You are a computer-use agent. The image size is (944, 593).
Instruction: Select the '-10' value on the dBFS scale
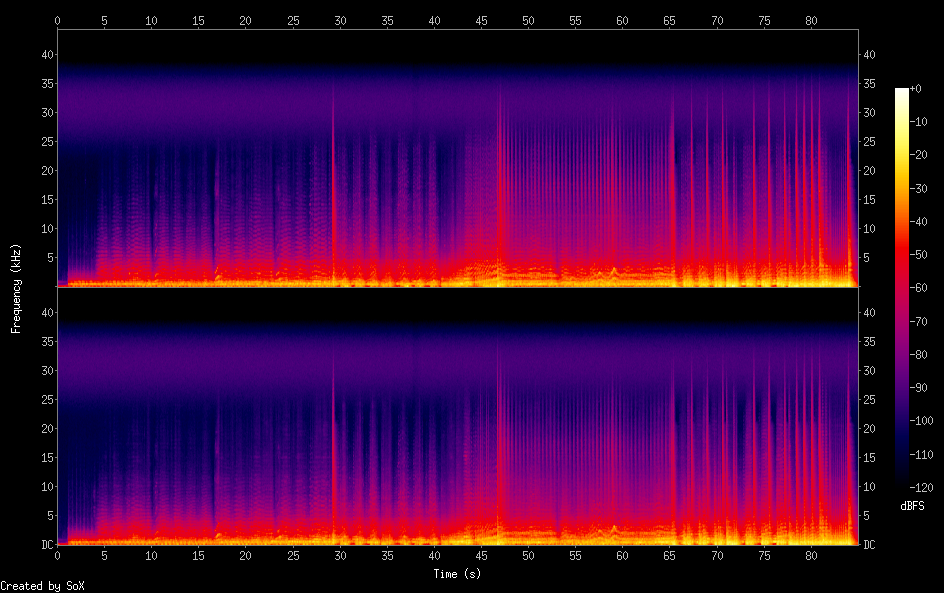[919, 122]
